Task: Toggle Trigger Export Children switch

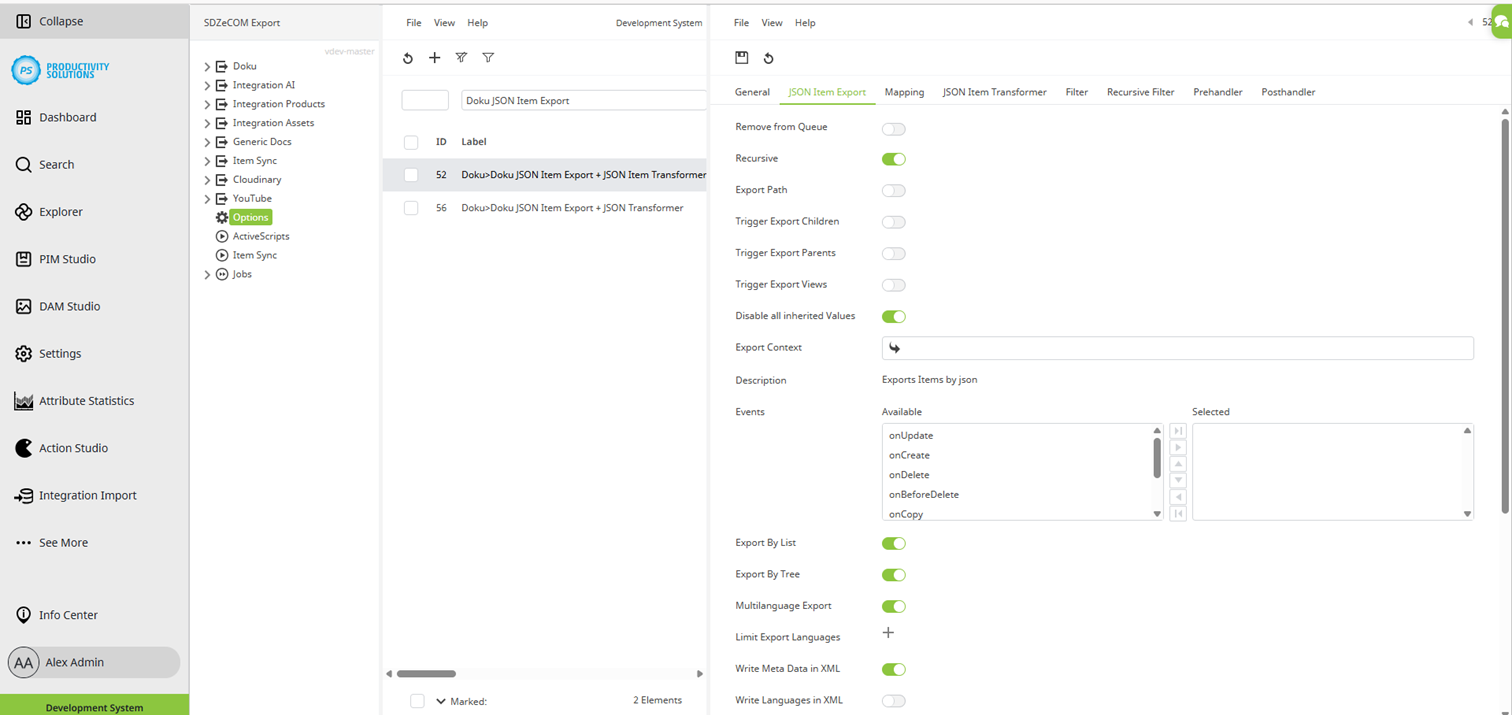Action: coord(893,222)
